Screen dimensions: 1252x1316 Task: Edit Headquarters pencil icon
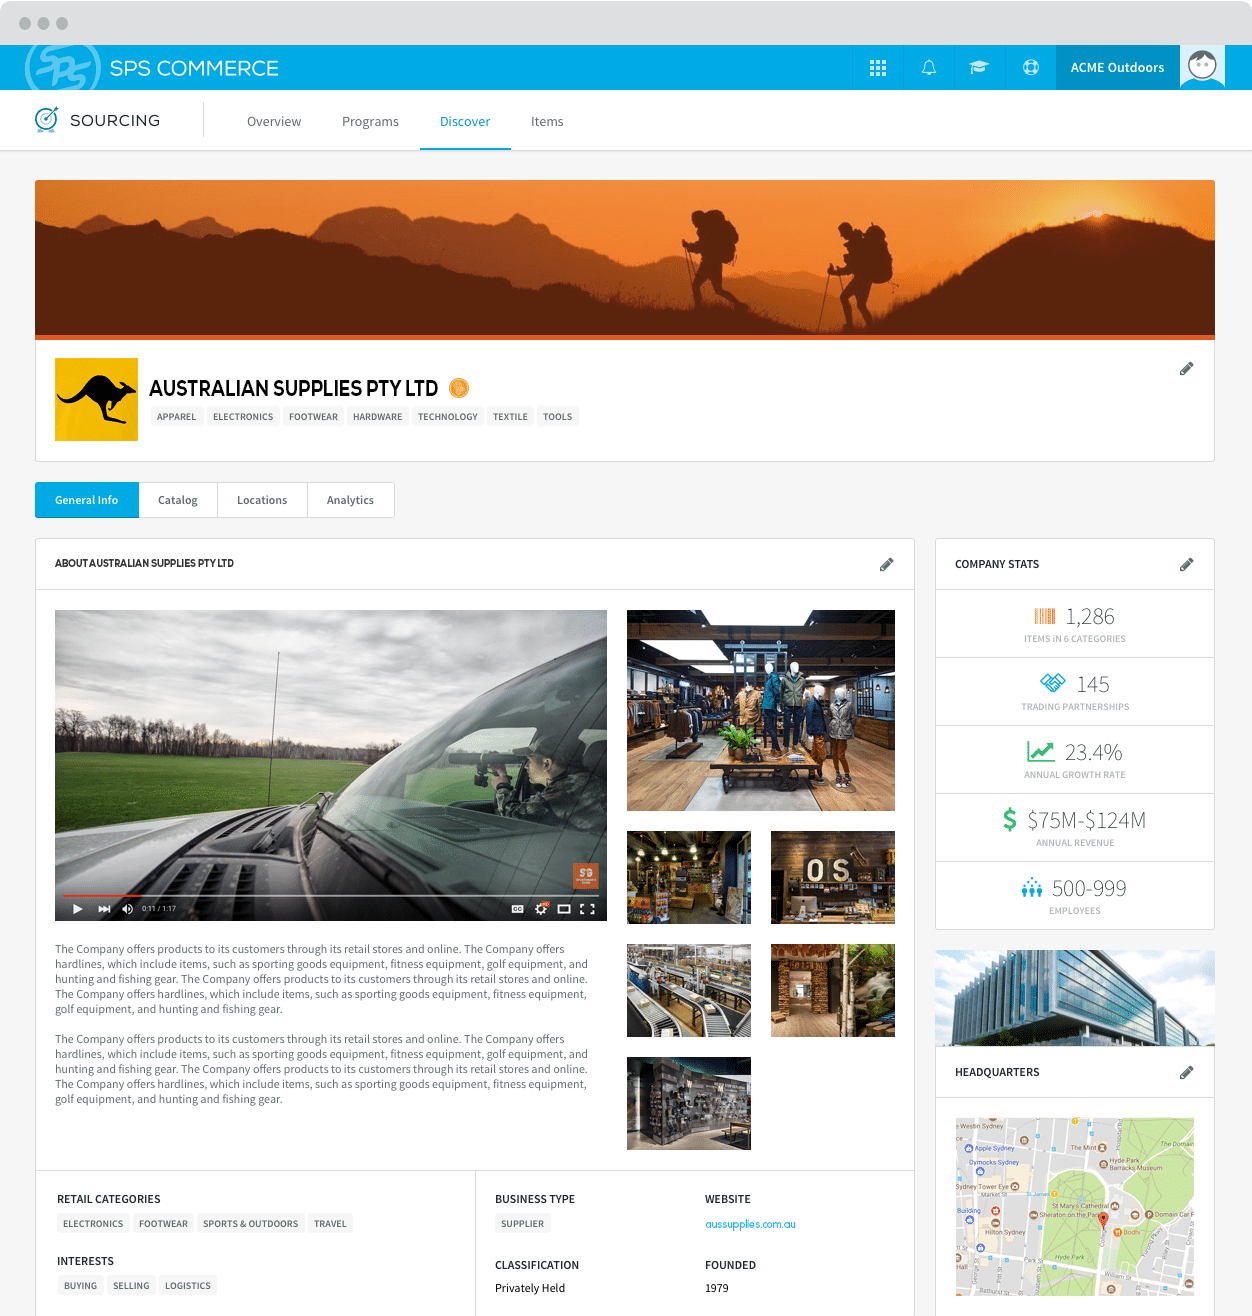(x=1186, y=1073)
